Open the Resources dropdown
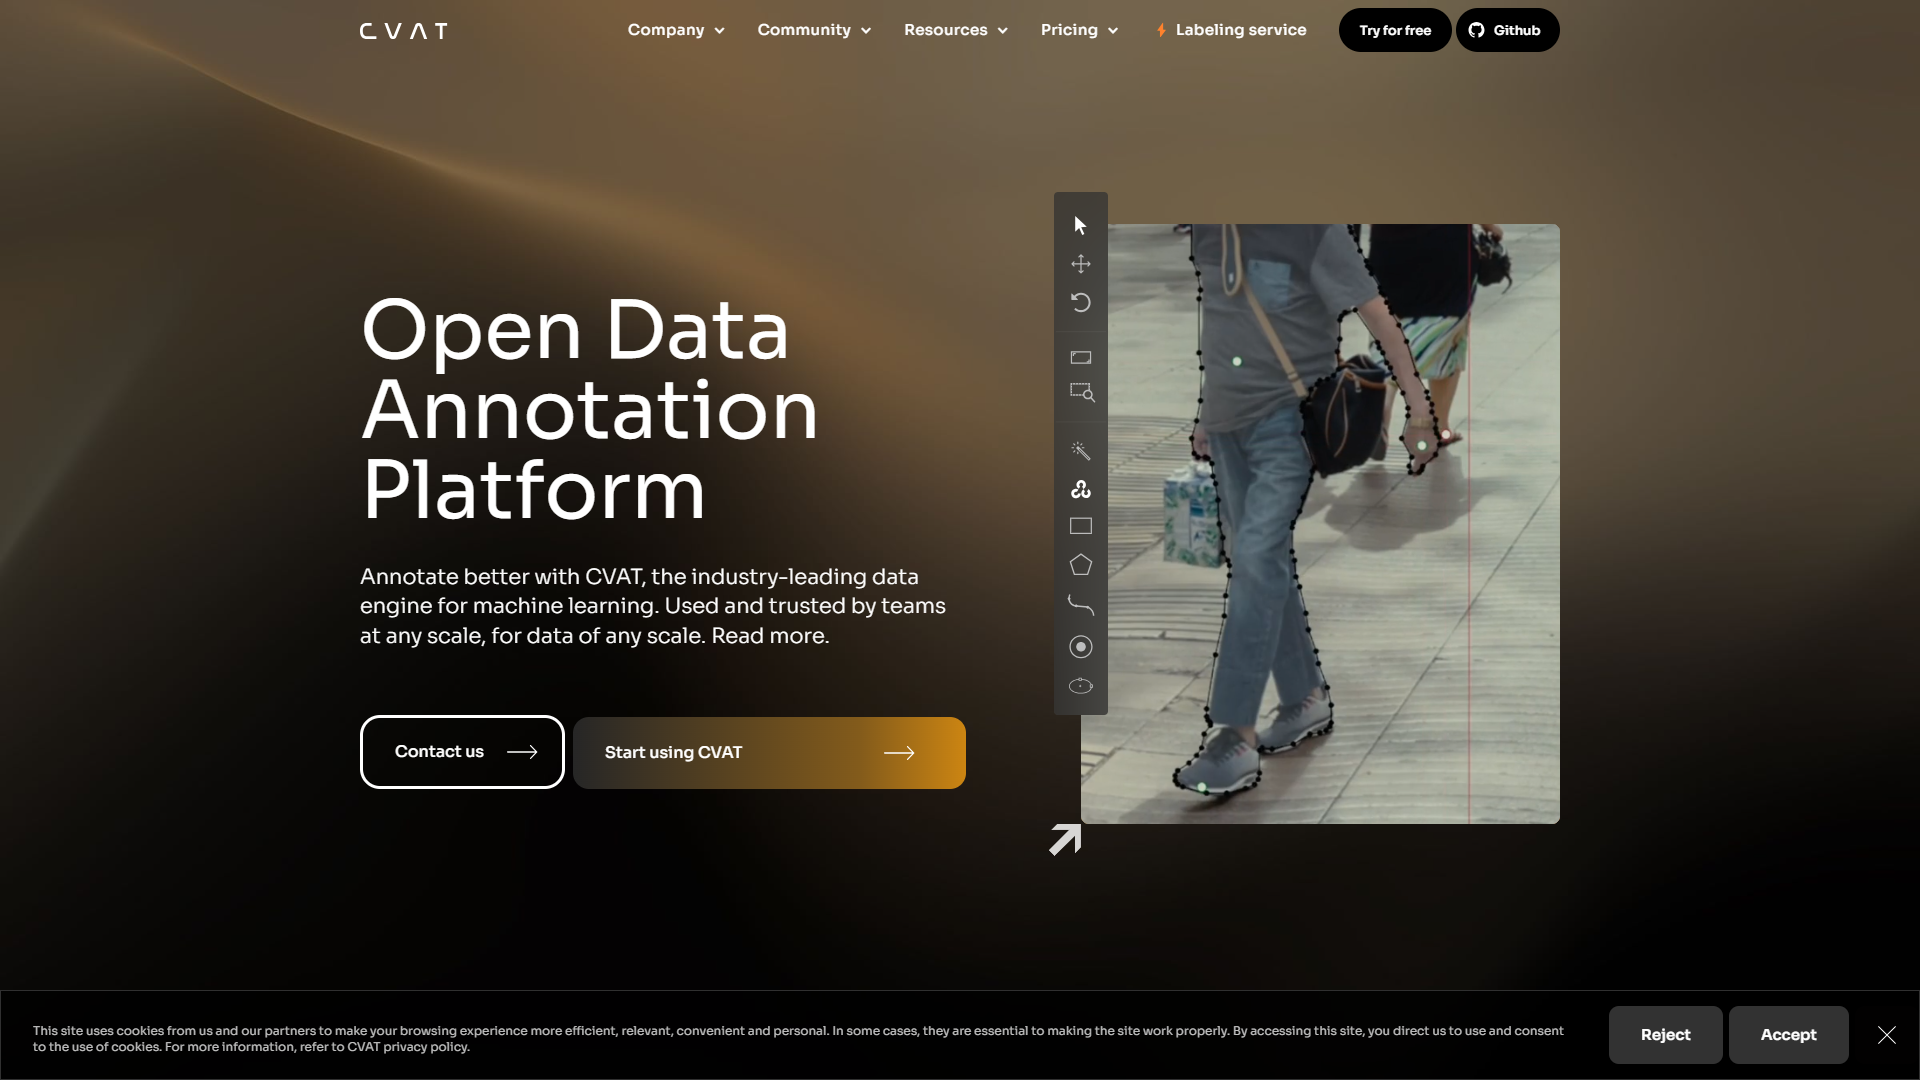 coord(954,30)
